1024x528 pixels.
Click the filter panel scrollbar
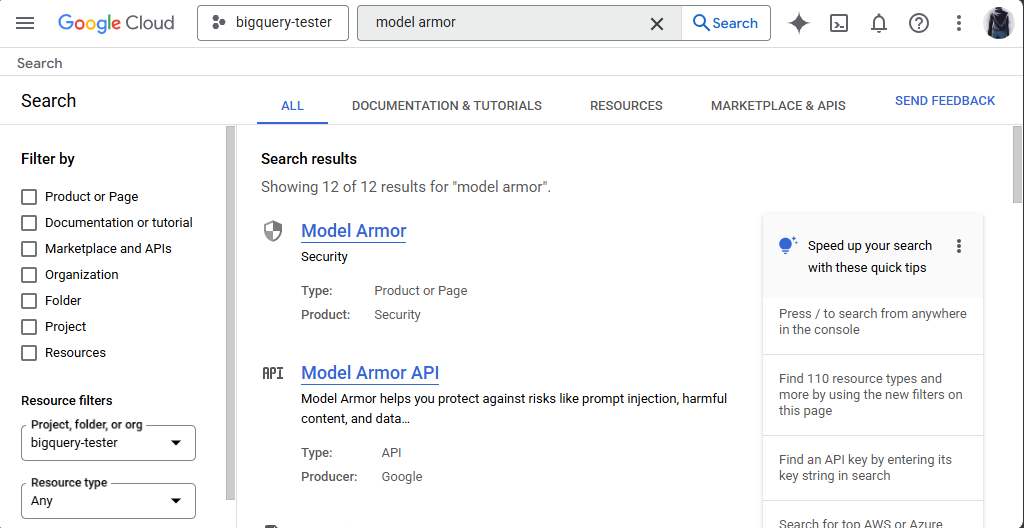(x=230, y=314)
